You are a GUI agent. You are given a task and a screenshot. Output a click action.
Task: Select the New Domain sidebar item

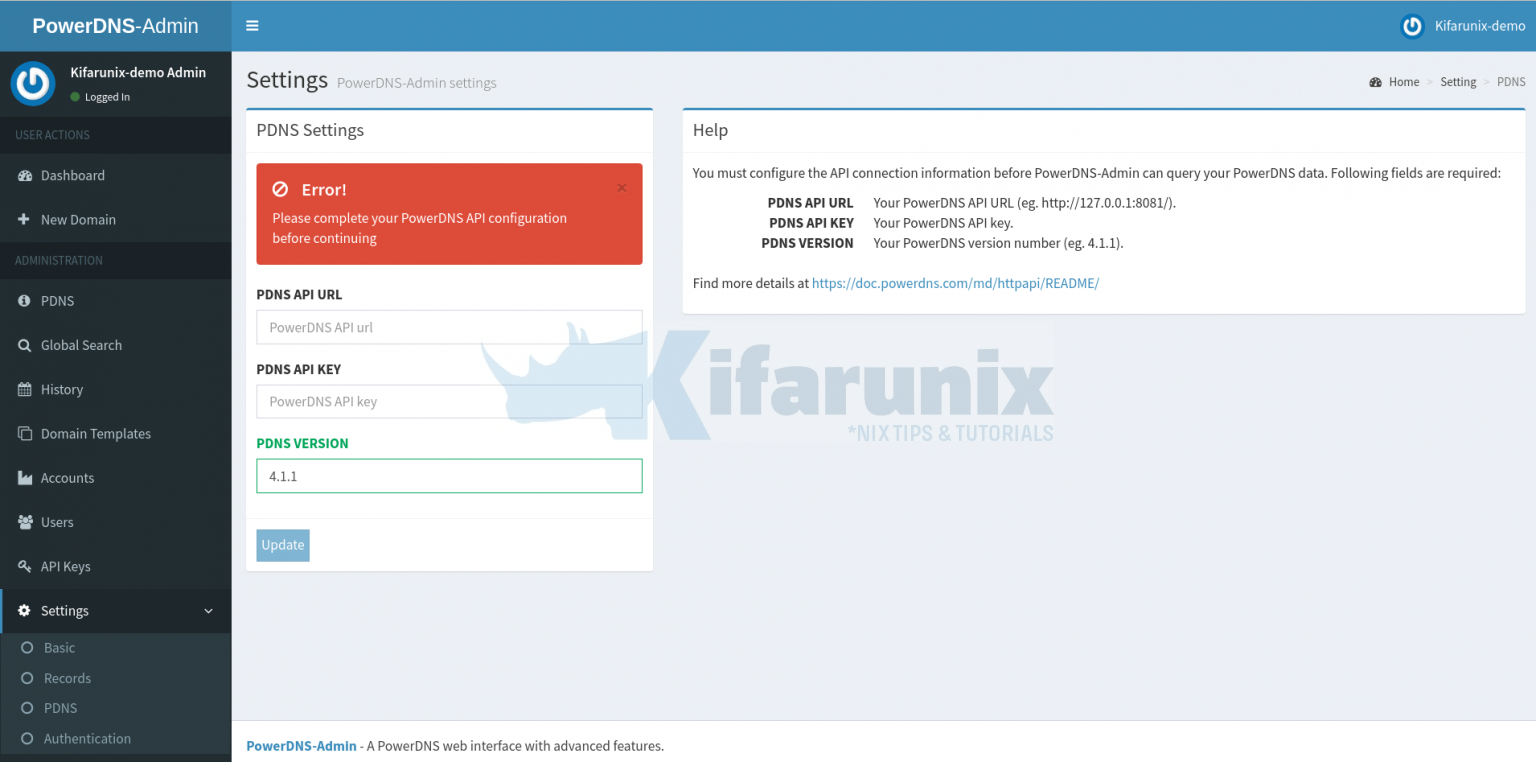pos(78,219)
